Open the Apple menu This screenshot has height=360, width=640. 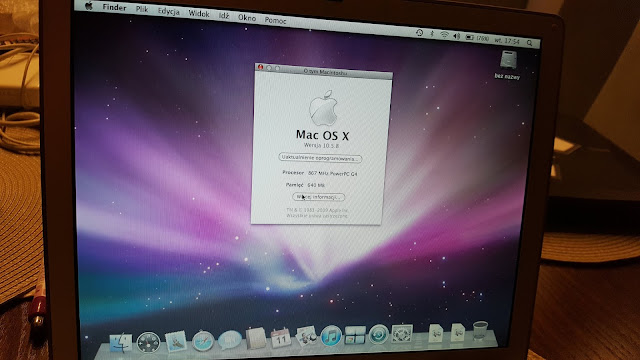(89, 6)
